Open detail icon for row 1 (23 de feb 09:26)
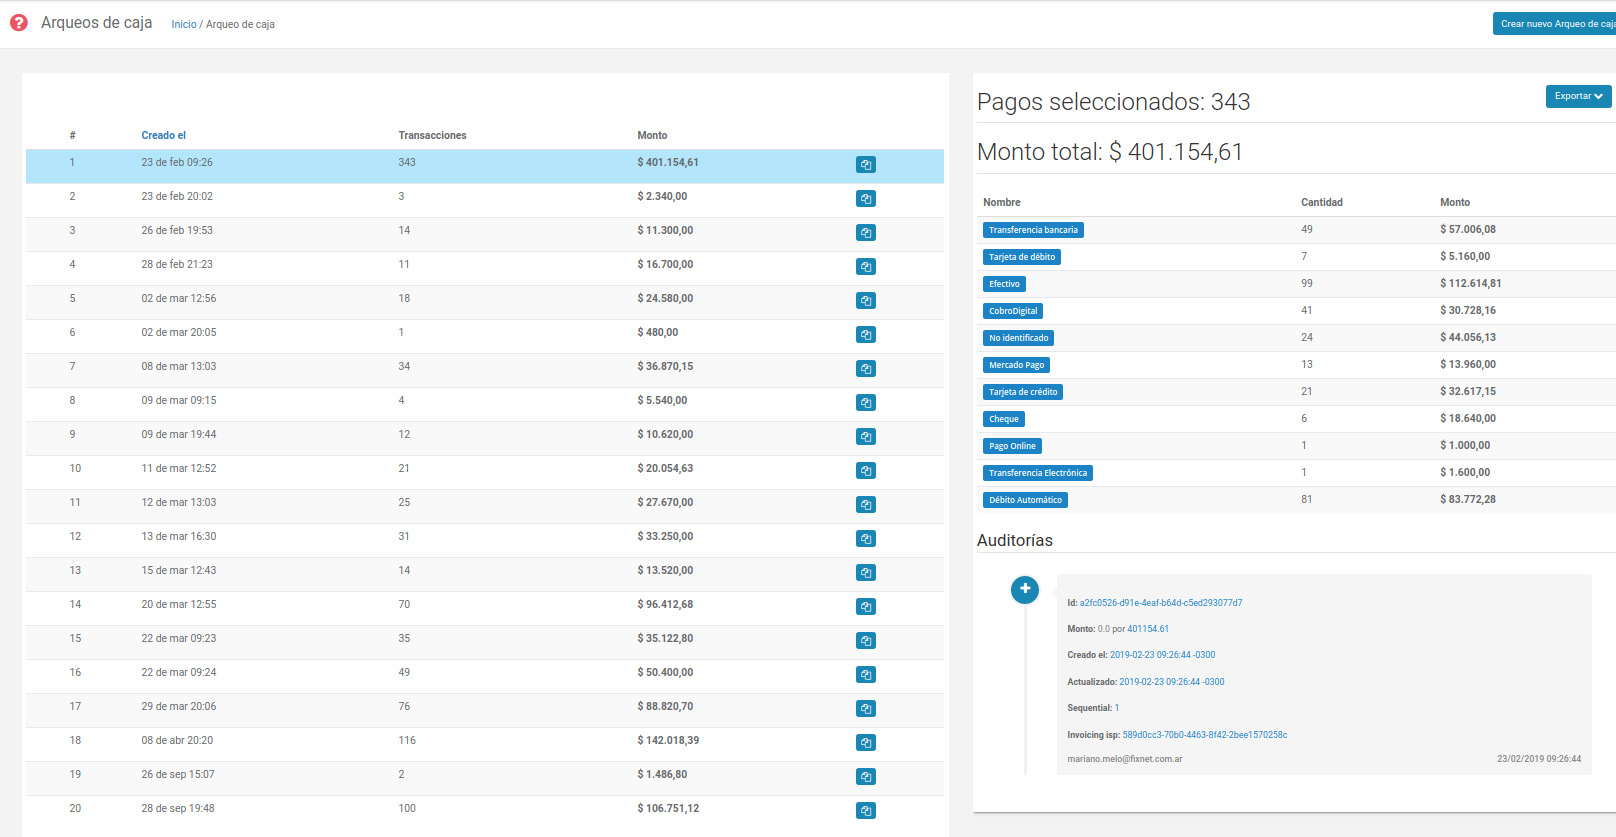Screen dimensions: 1616x837 (x=866, y=165)
